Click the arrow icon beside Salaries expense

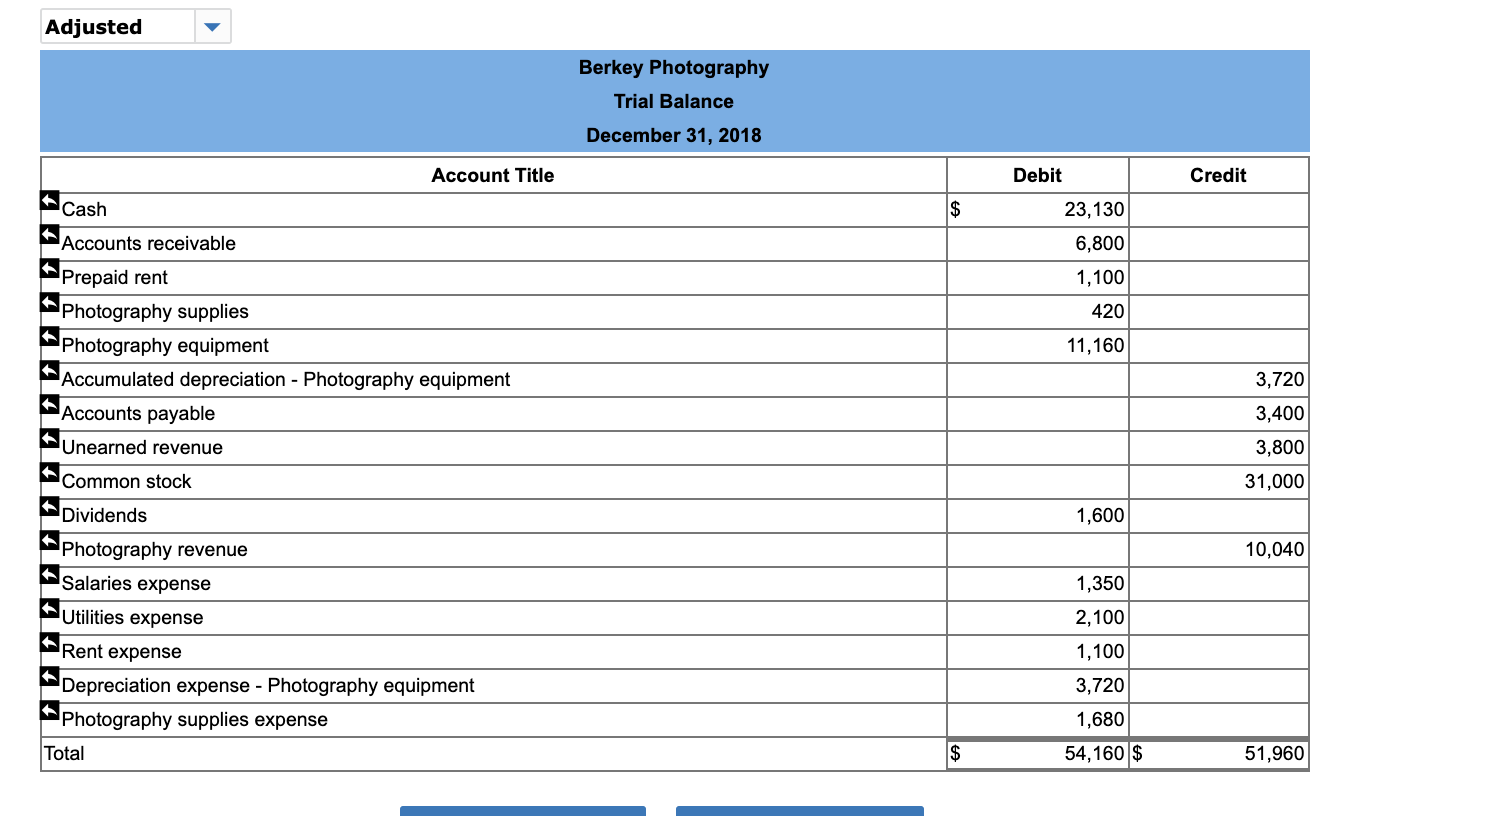click(50, 575)
